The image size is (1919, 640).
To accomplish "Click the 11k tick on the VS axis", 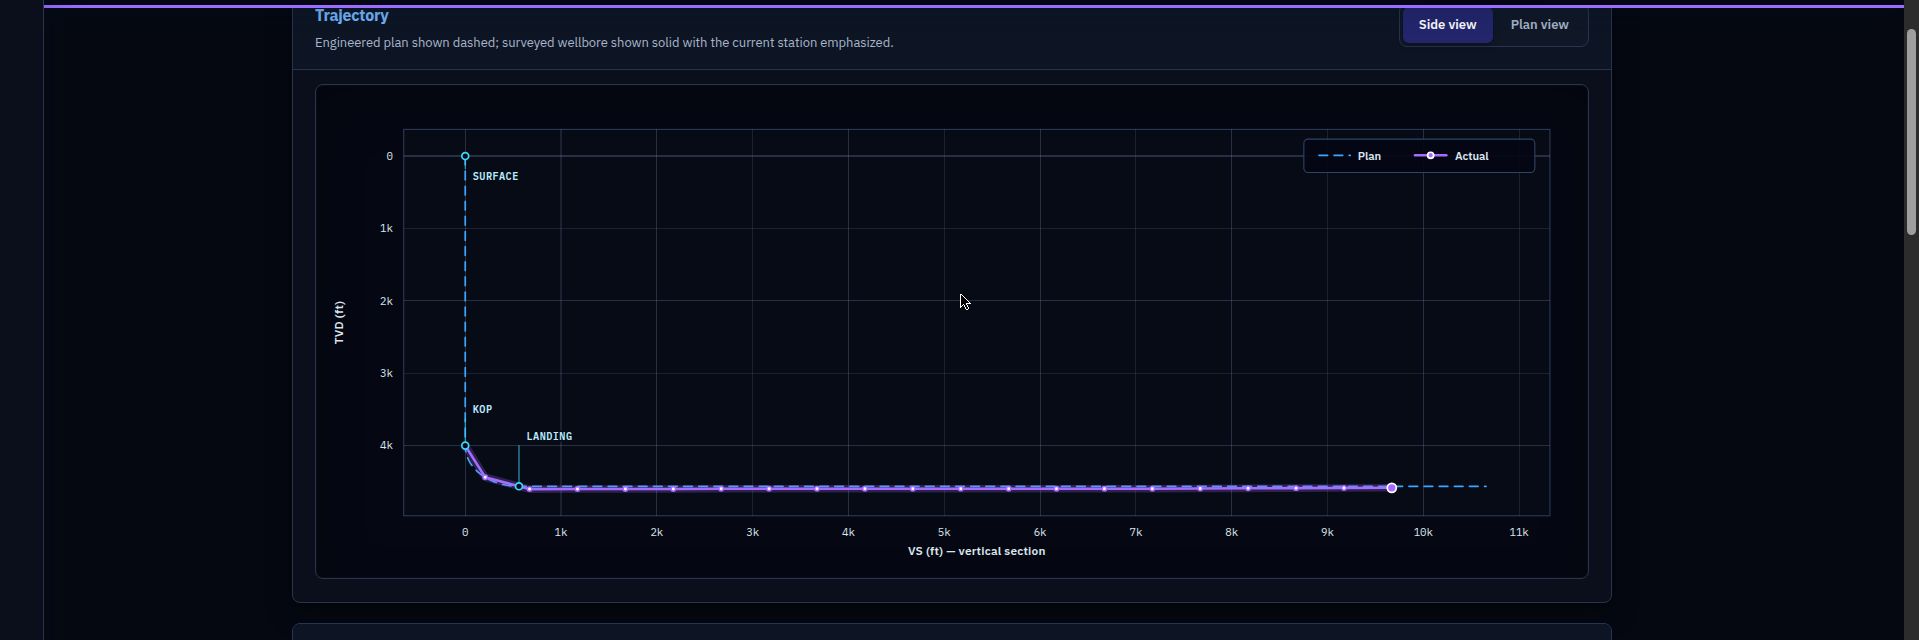I will (1519, 532).
